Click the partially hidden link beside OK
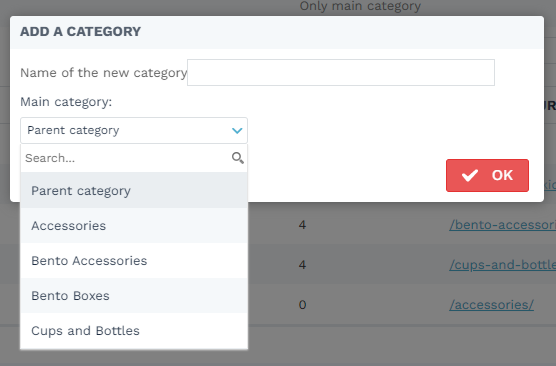Viewport: 556px width, 366px height. pyautogui.click(x=550, y=185)
